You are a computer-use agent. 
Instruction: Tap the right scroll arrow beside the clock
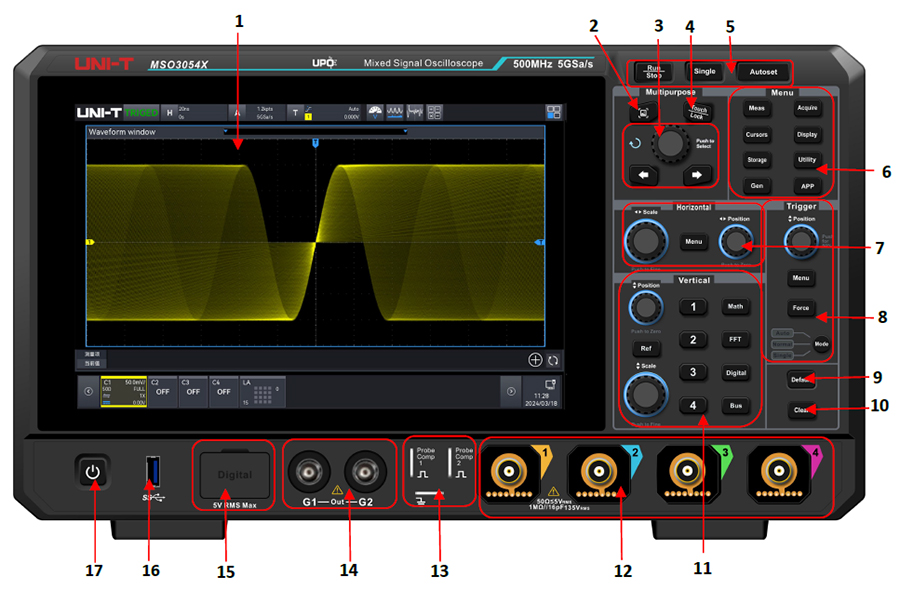click(x=511, y=391)
